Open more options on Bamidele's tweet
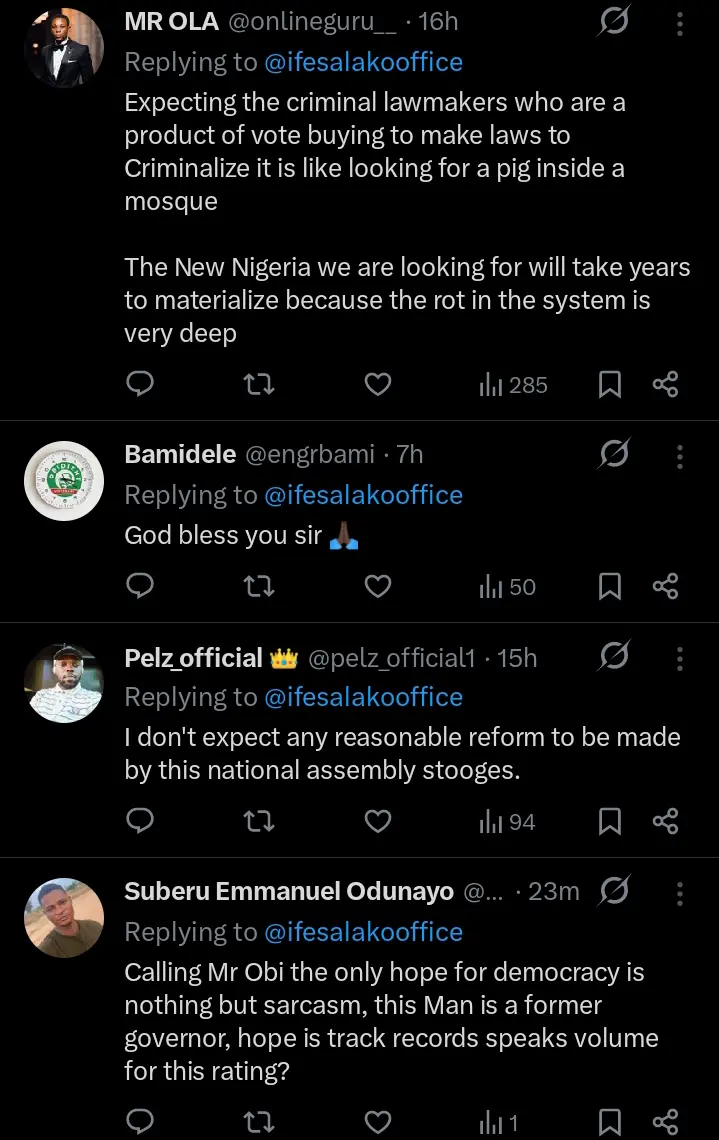 click(x=680, y=457)
